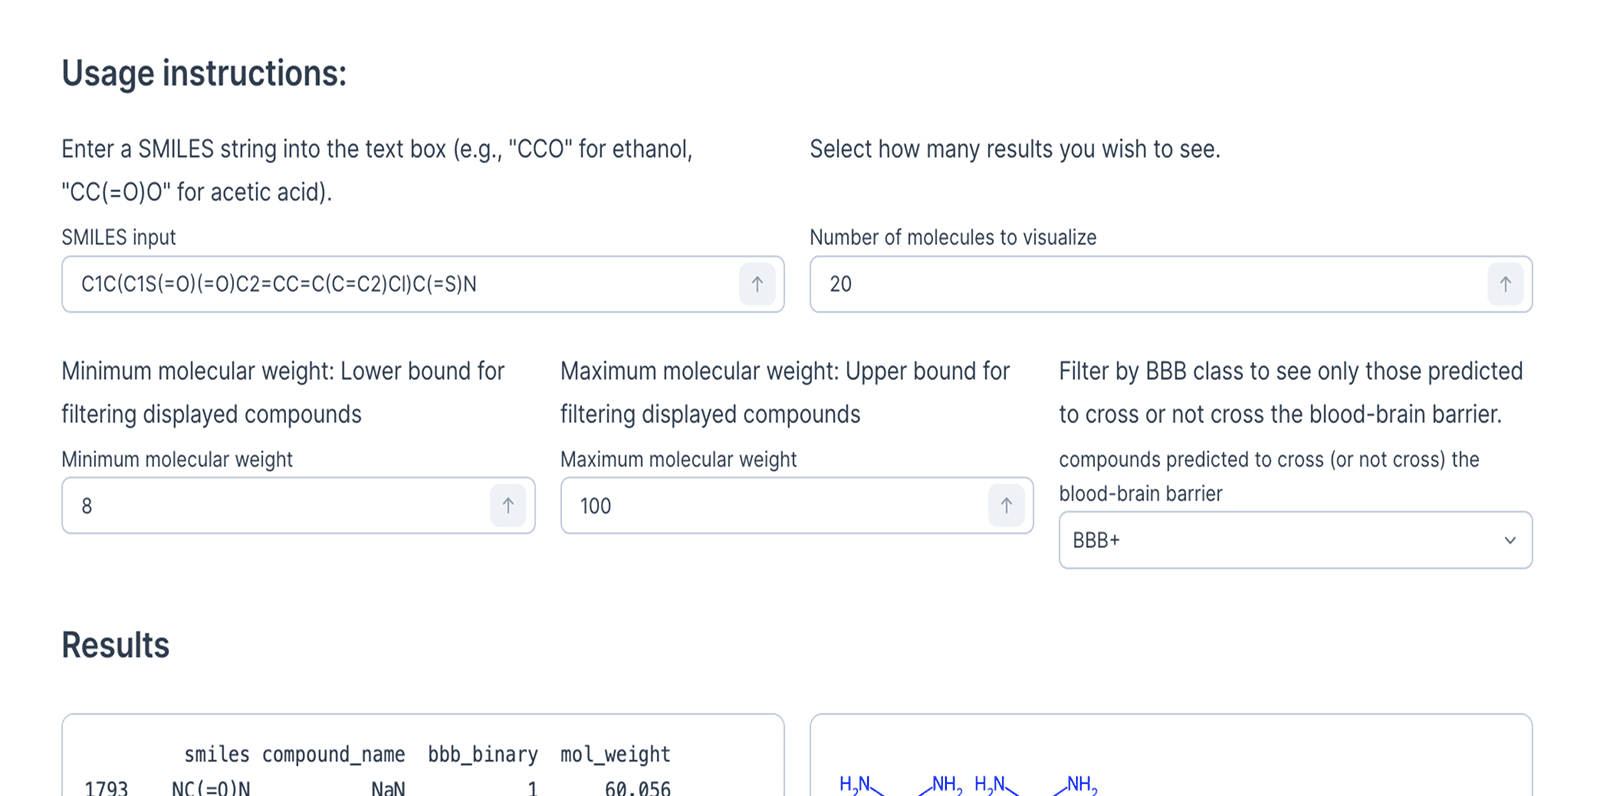Click the "Results" section heading

[115, 646]
